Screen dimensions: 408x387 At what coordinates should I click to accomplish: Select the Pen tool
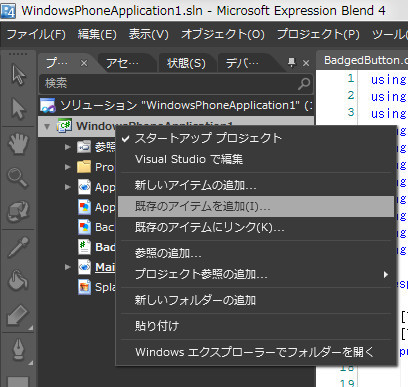[18, 350]
